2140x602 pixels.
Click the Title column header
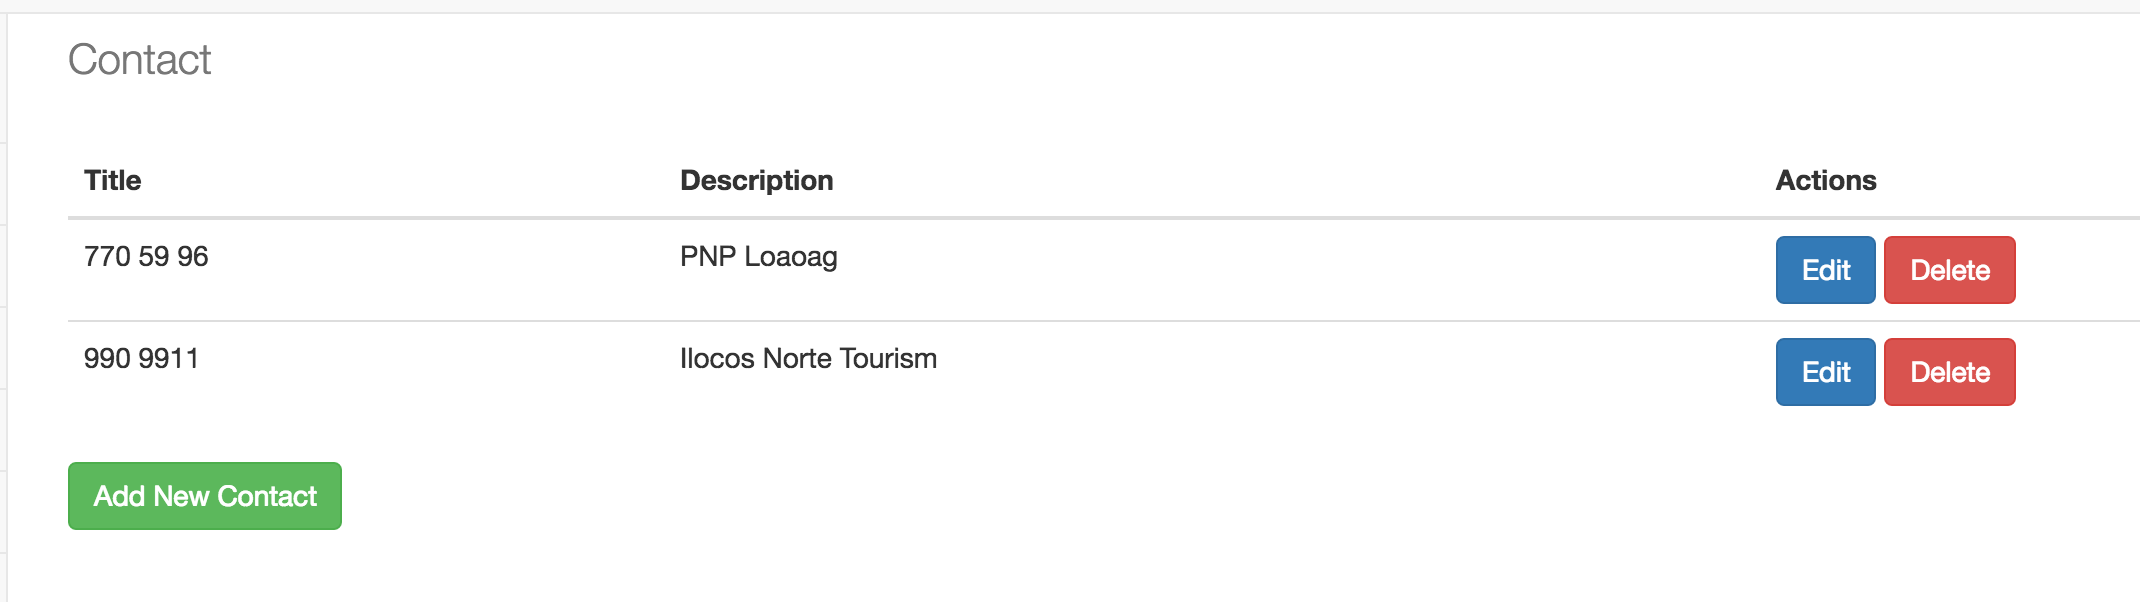point(113,180)
